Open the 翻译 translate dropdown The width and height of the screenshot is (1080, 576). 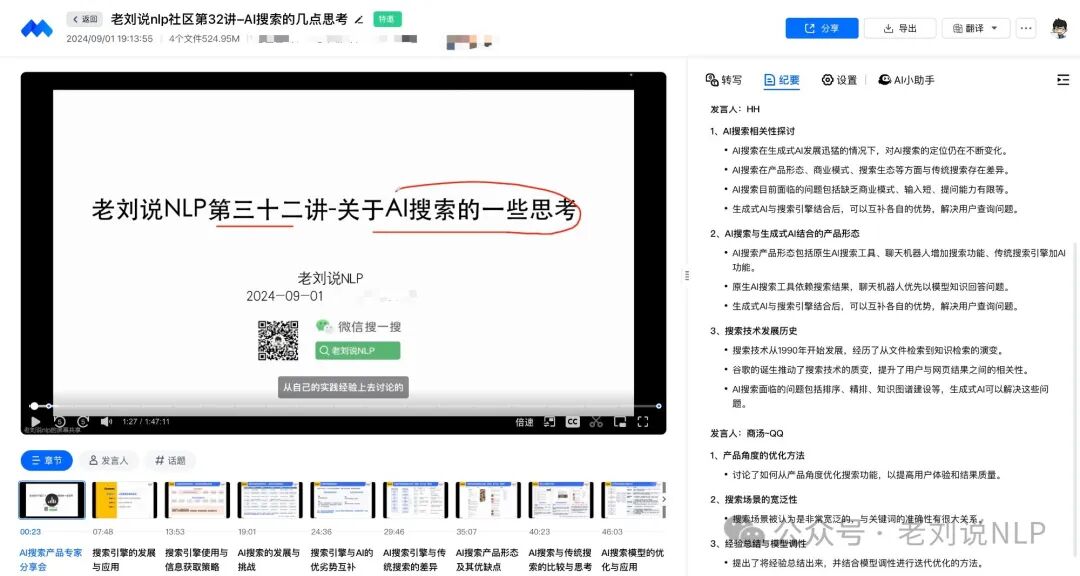click(975, 28)
